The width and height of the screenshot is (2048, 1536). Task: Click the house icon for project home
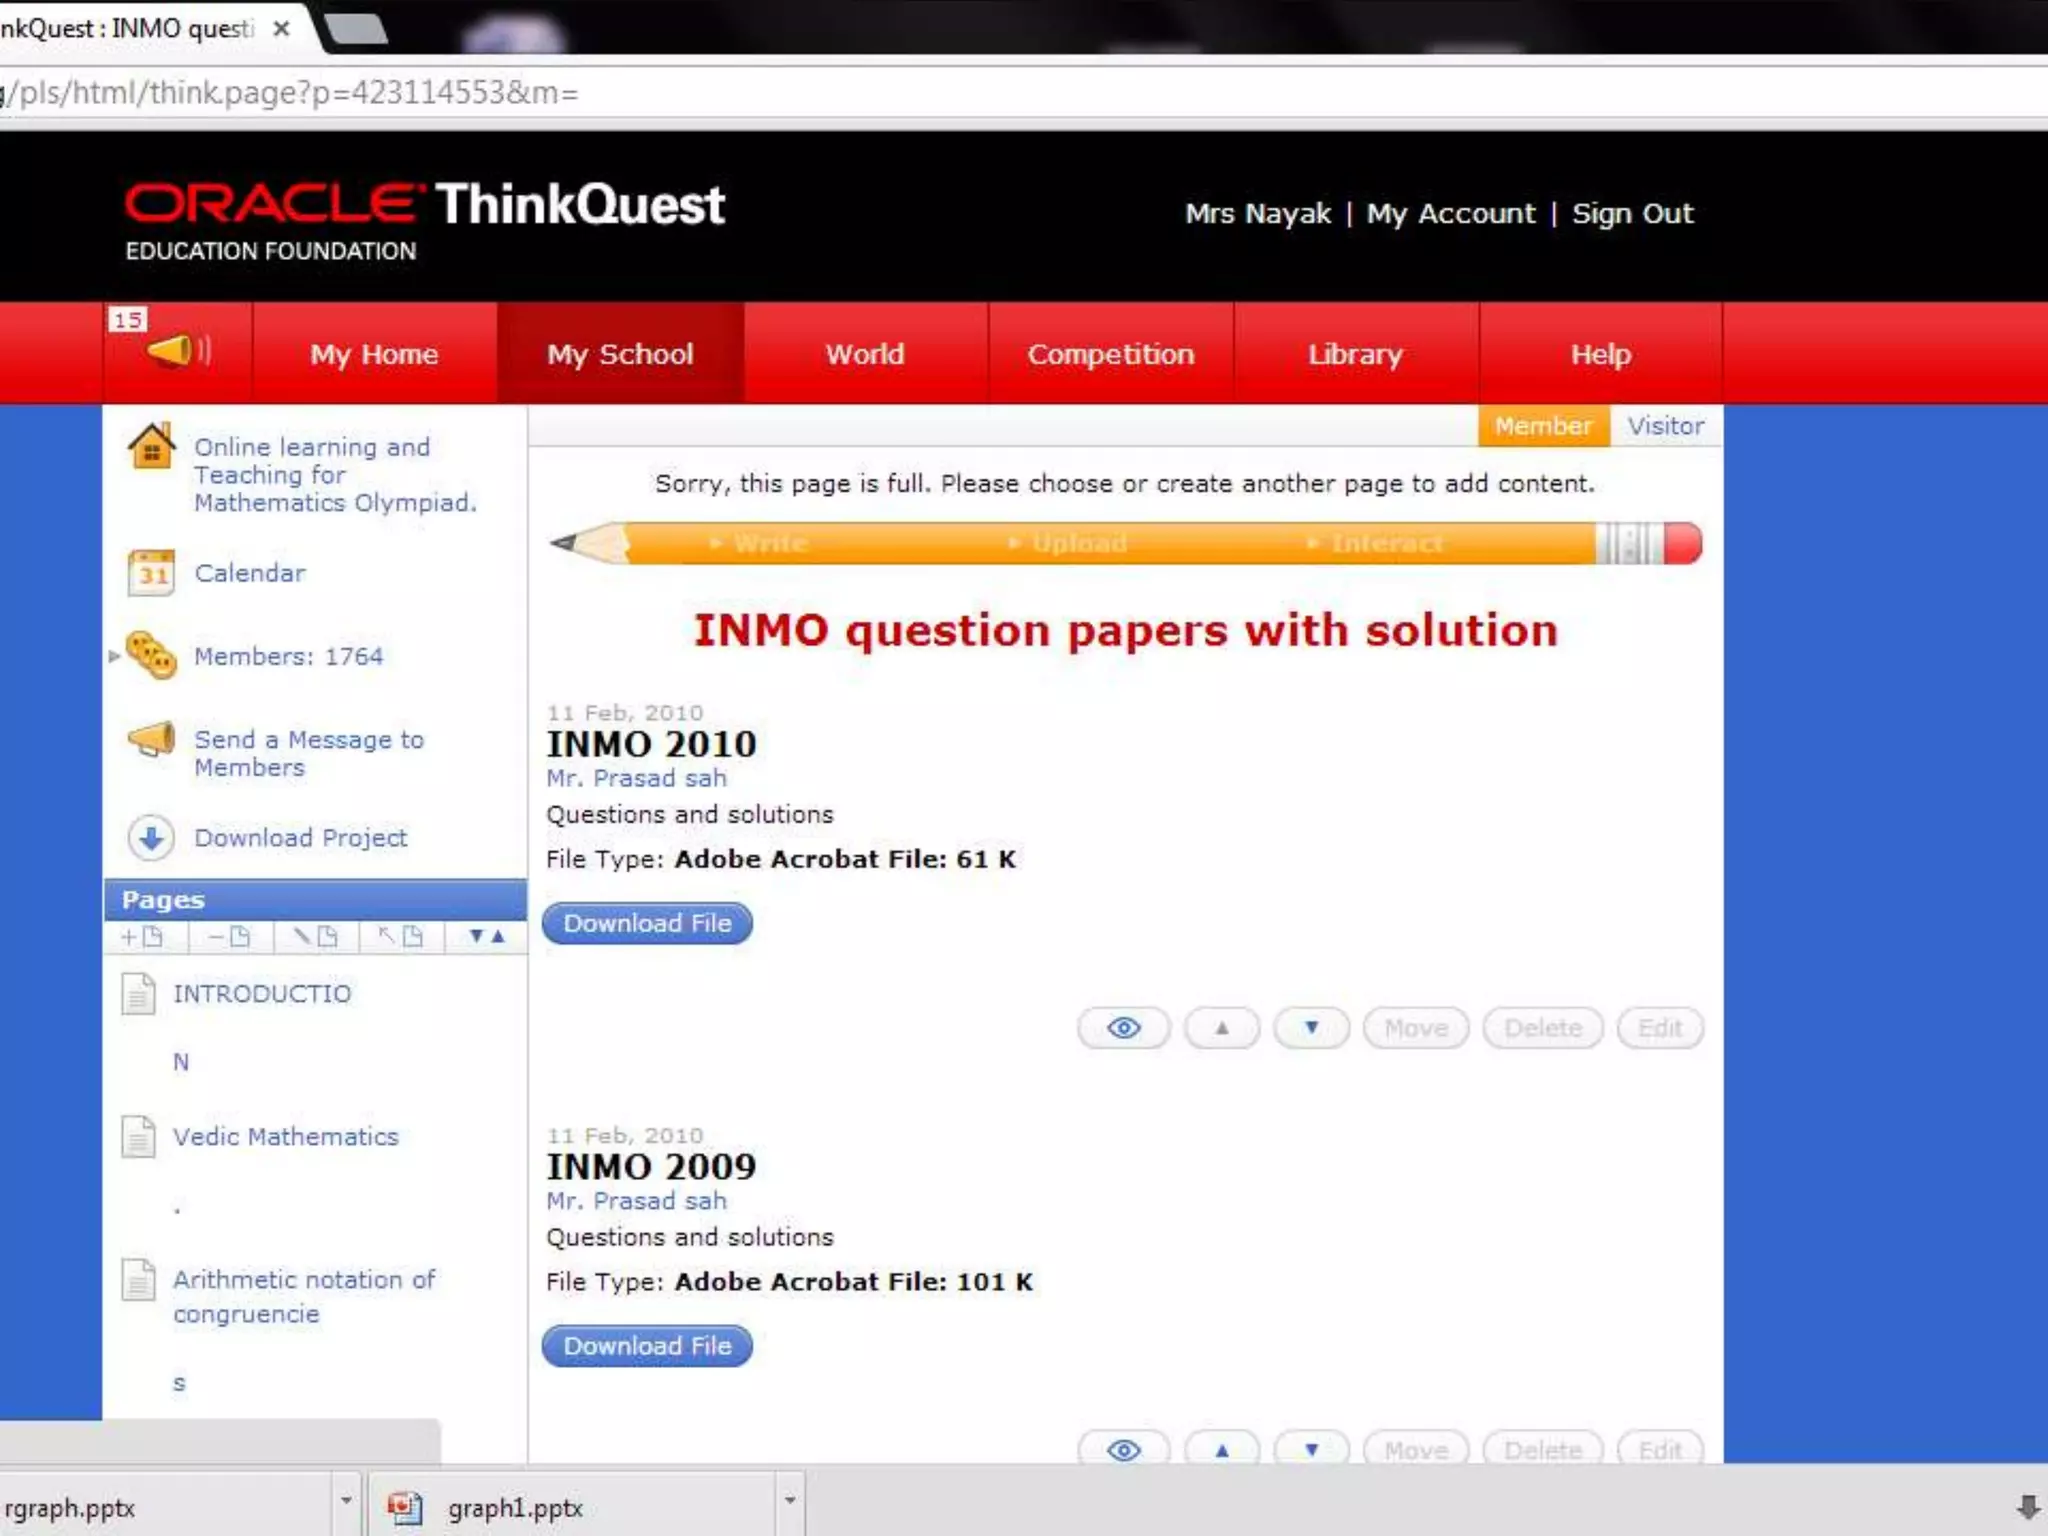(152, 447)
